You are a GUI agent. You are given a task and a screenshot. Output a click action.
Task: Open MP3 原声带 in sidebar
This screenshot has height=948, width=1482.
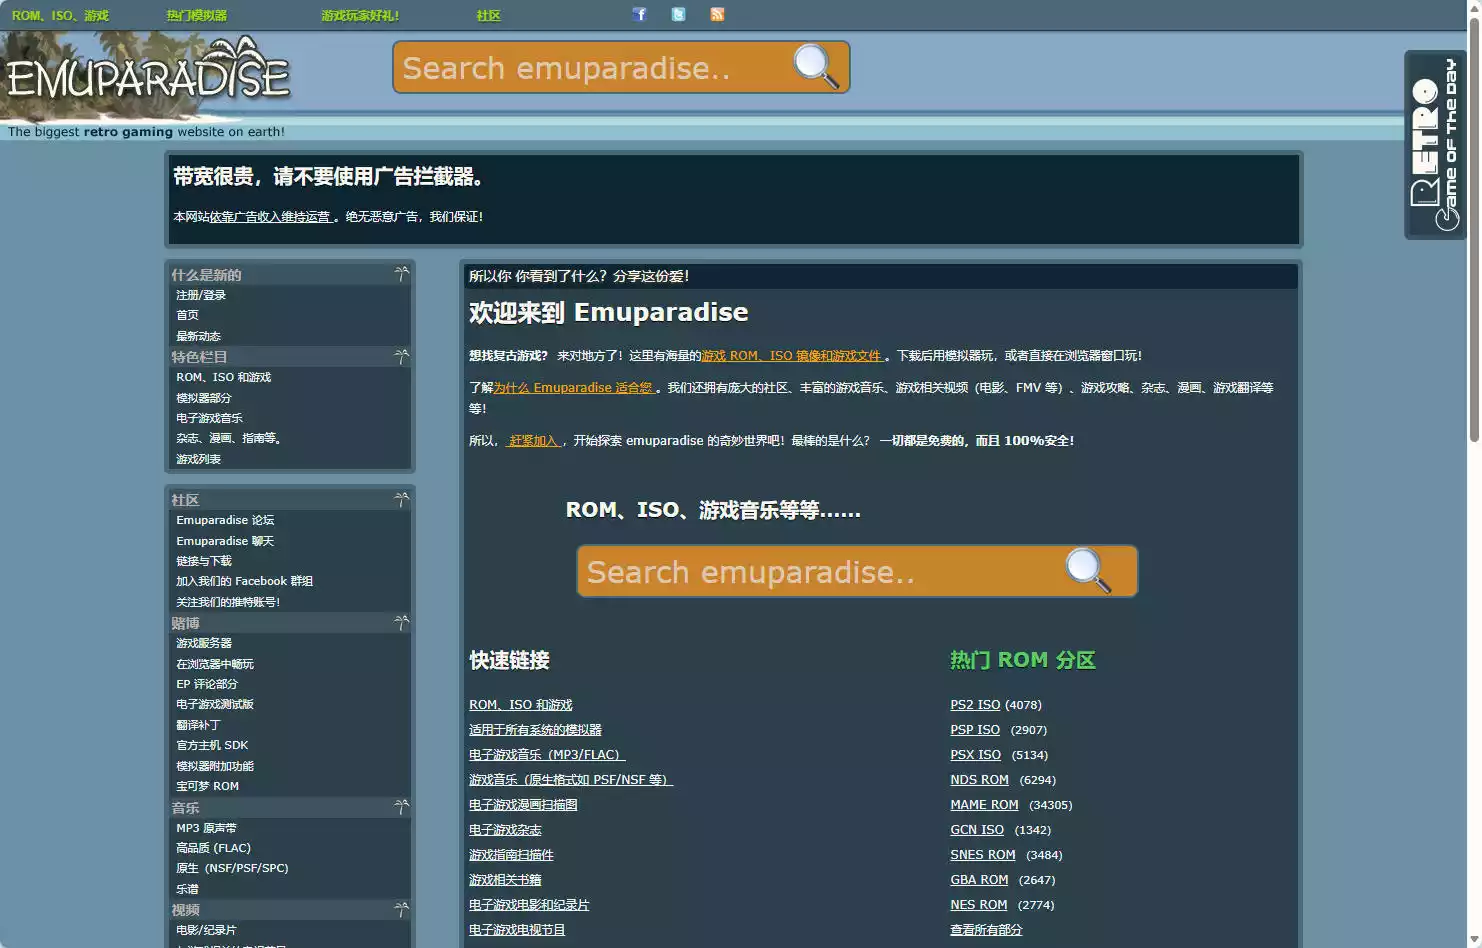tap(207, 828)
